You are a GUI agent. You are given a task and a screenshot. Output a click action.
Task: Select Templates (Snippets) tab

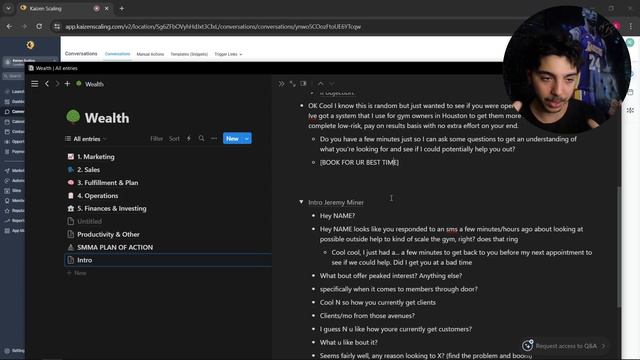point(189,54)
